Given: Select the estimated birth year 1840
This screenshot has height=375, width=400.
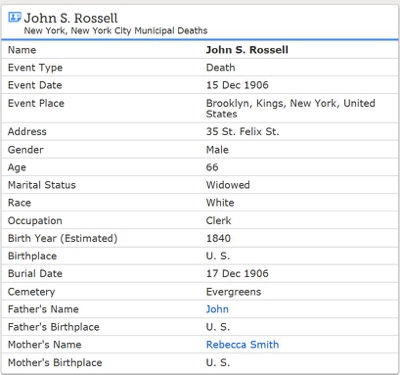Looking at the screenshot, I should pyautogui.click(x=218, y=238).
